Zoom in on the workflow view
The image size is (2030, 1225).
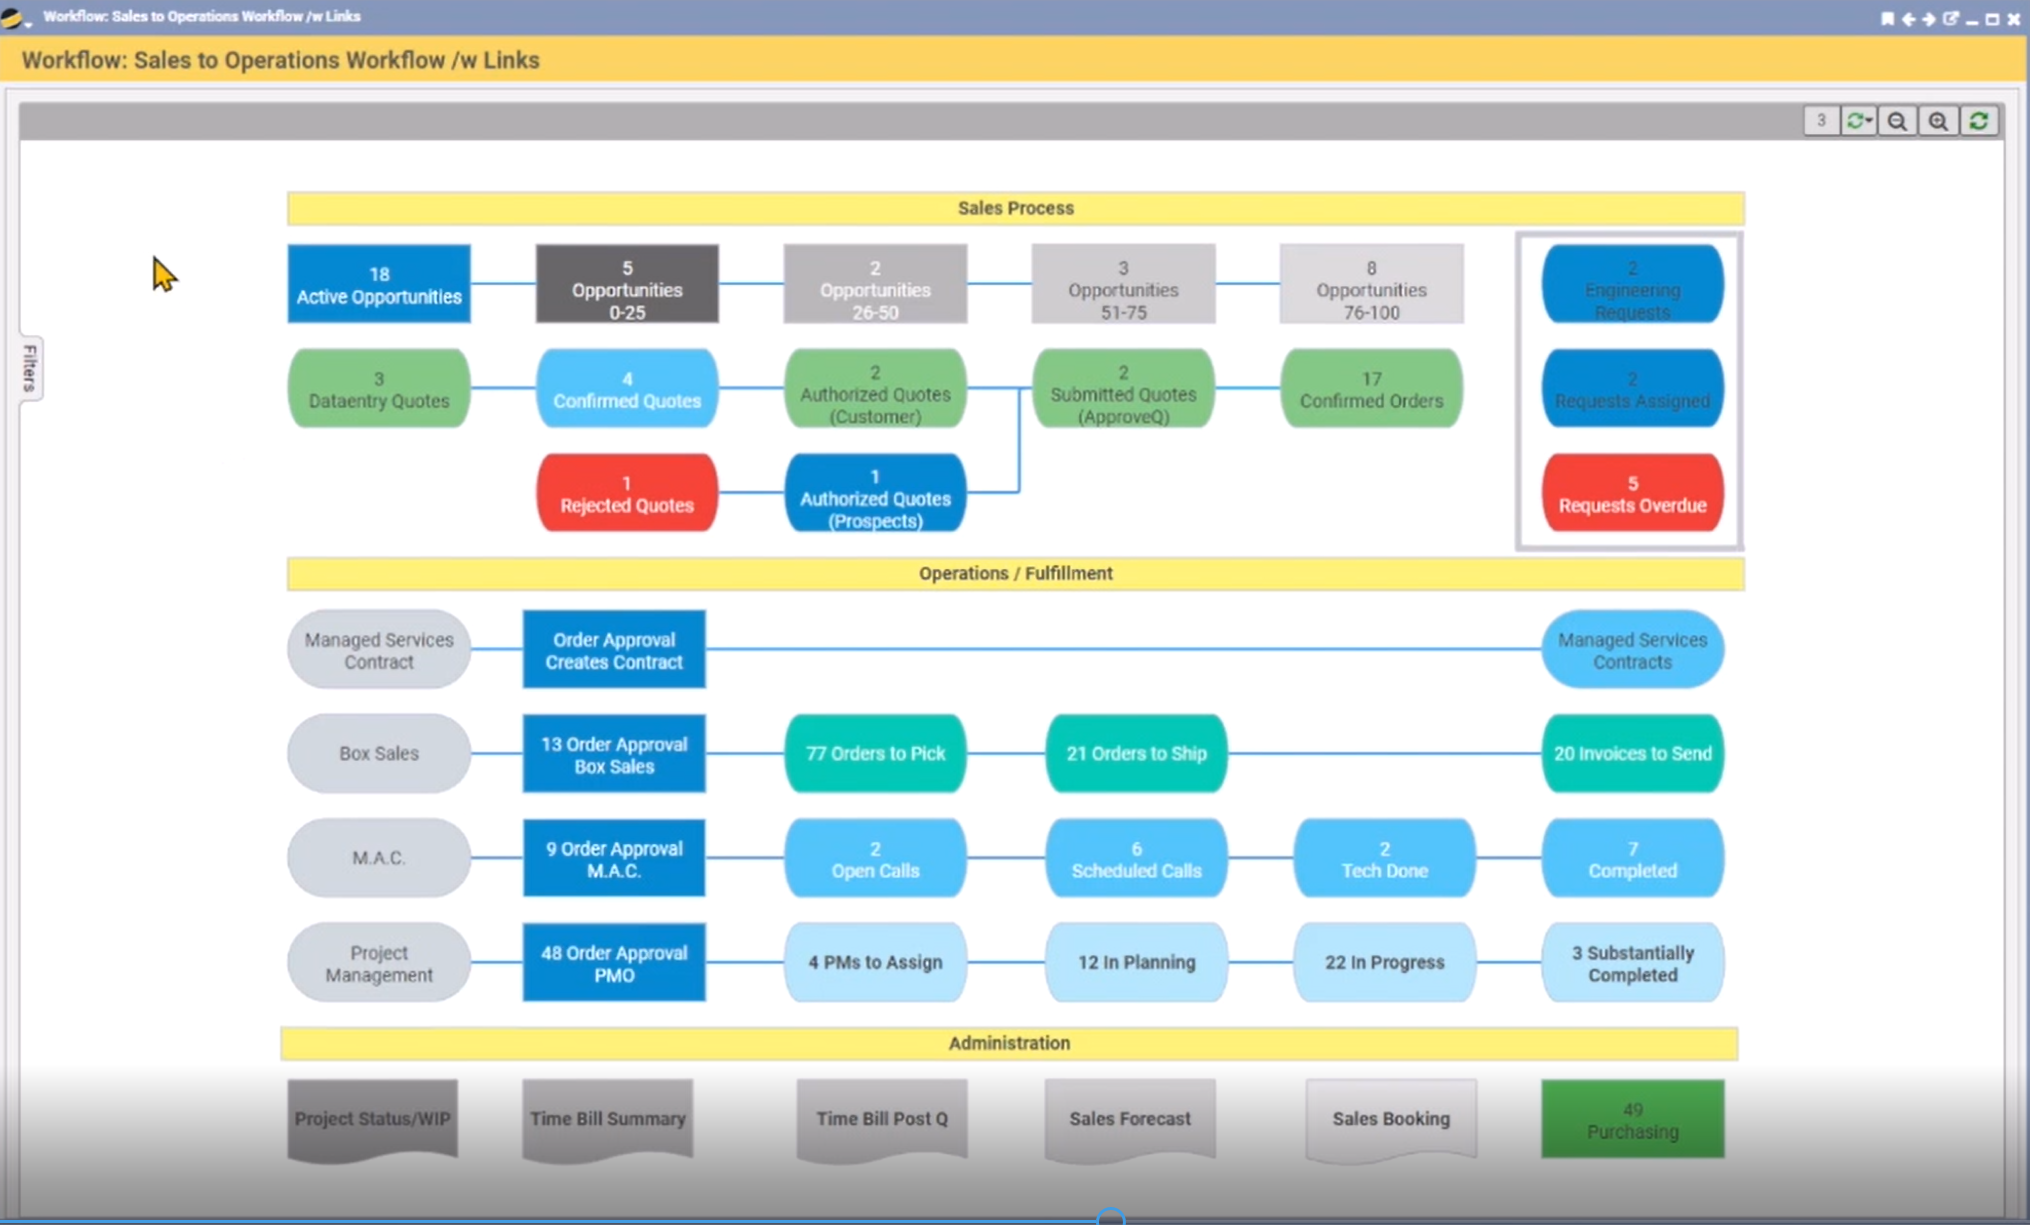pos(1938,121)
